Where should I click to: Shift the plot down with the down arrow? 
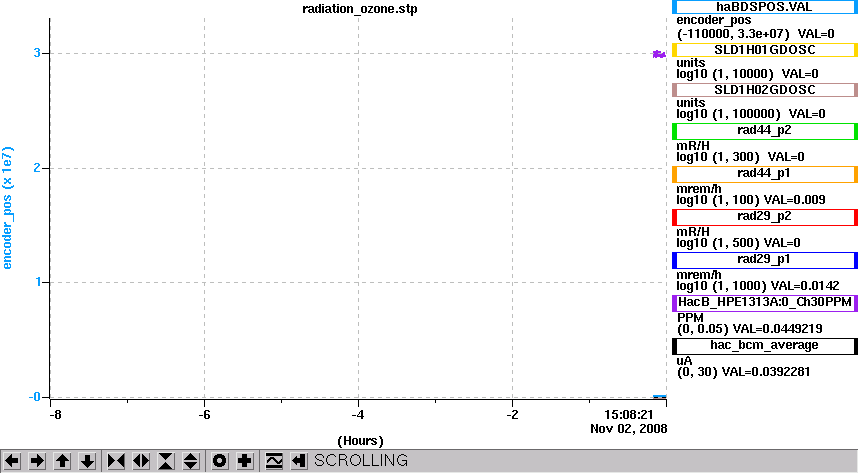[88, 461]
